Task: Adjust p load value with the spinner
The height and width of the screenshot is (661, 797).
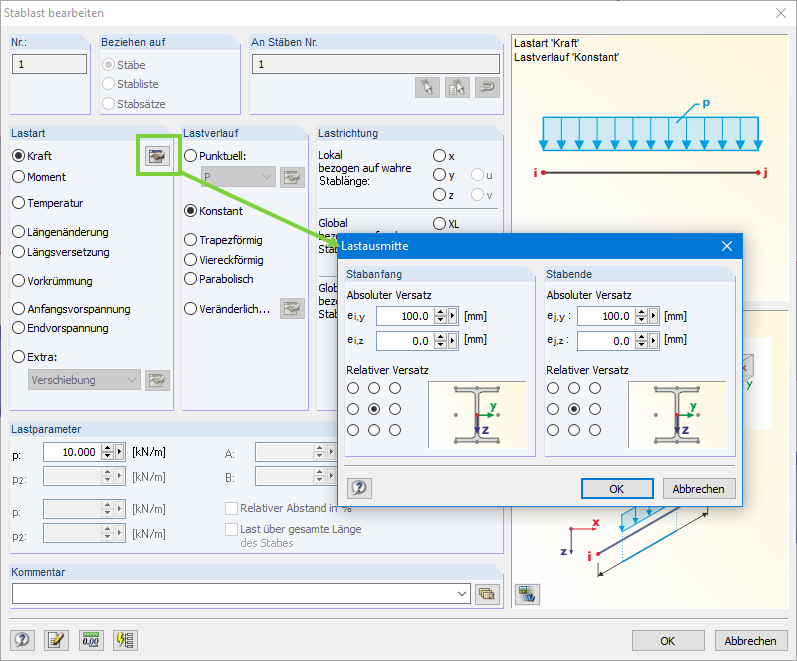Action: coord(107,452)
